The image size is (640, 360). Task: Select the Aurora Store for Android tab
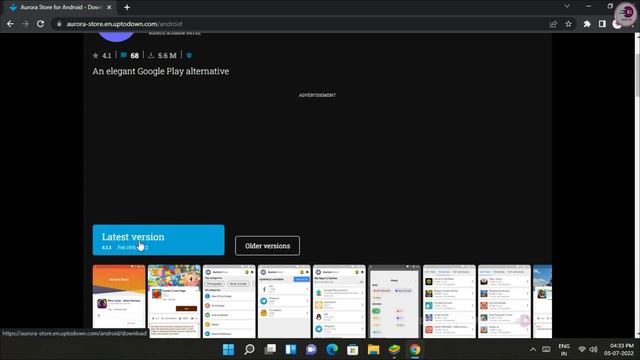click(x=60, y=7)
